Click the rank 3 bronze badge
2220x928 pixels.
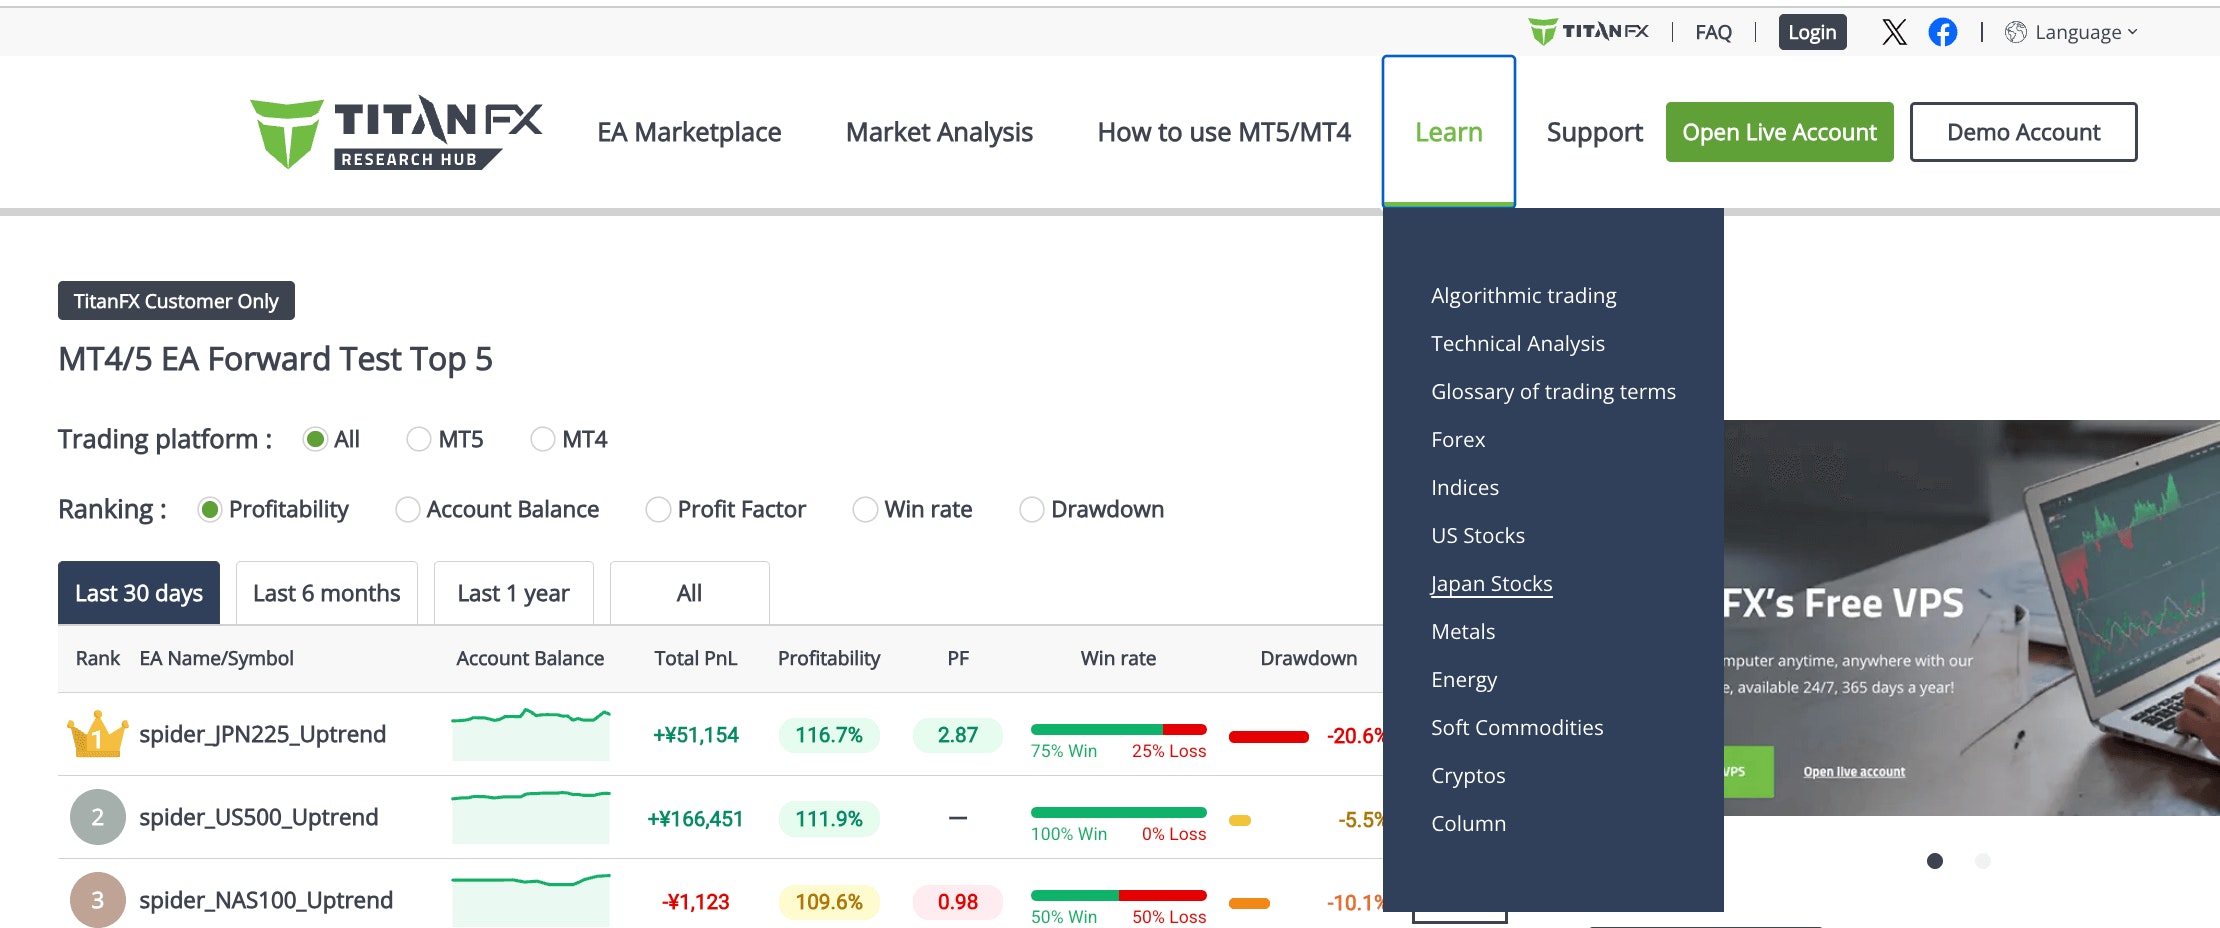click(x=97, y=900)
